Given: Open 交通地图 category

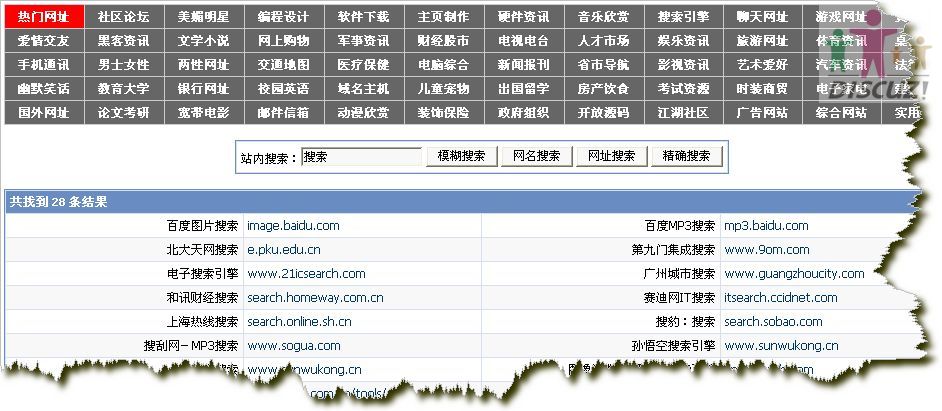Looking at the screenshot, I should [x=284, y=65].
